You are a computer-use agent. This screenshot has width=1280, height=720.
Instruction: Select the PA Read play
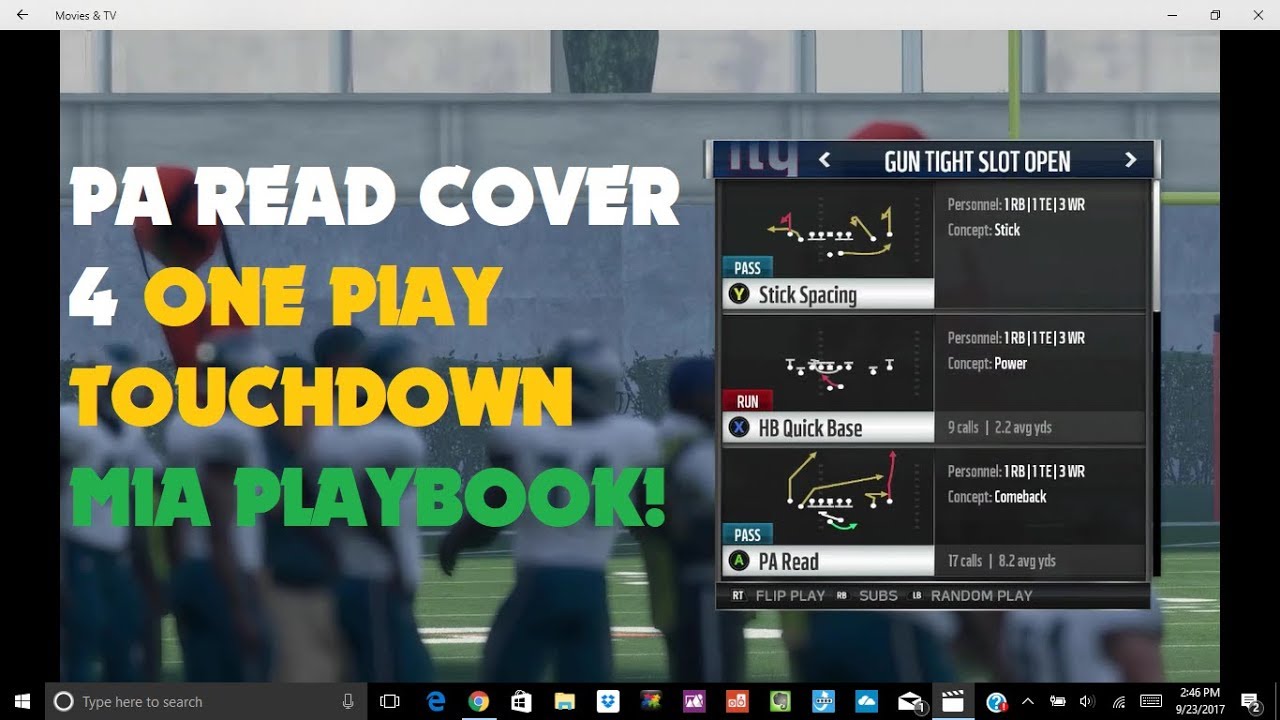click(x=828, y=561)
